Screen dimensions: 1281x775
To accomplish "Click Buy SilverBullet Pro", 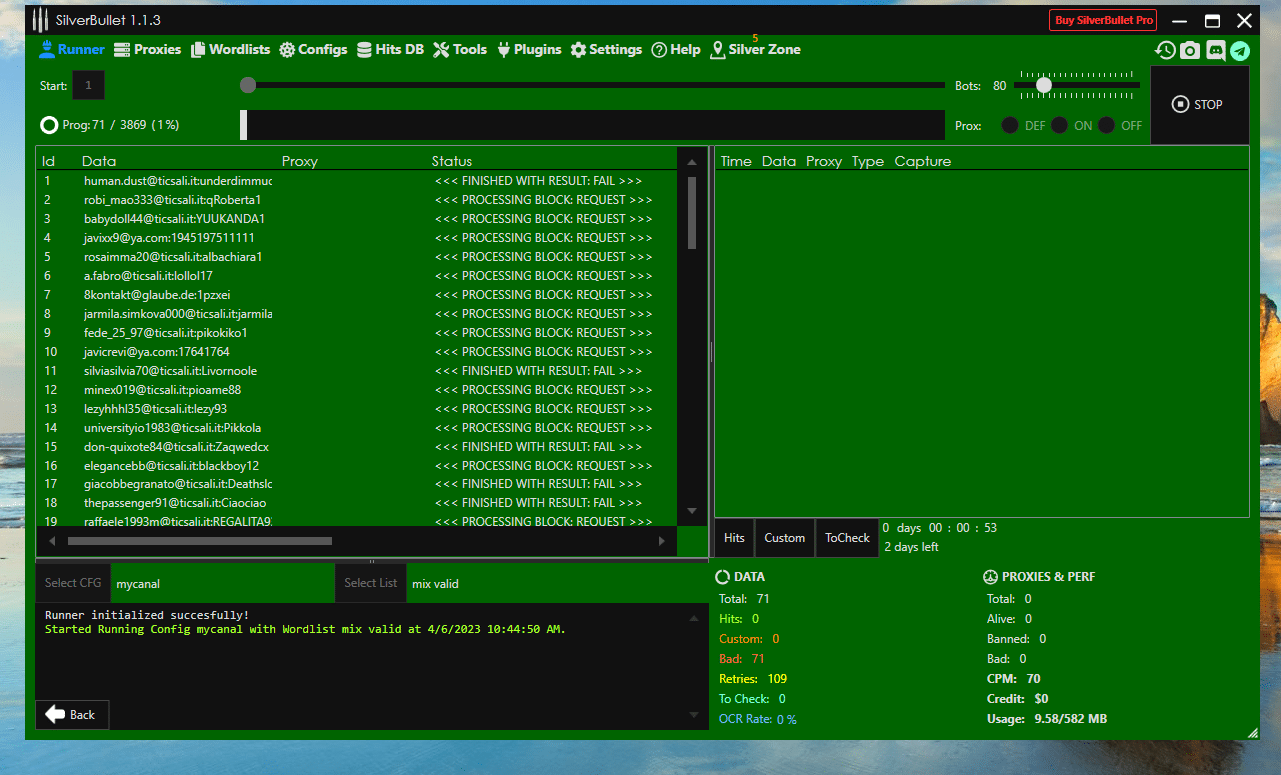I will coord(1103,20).
